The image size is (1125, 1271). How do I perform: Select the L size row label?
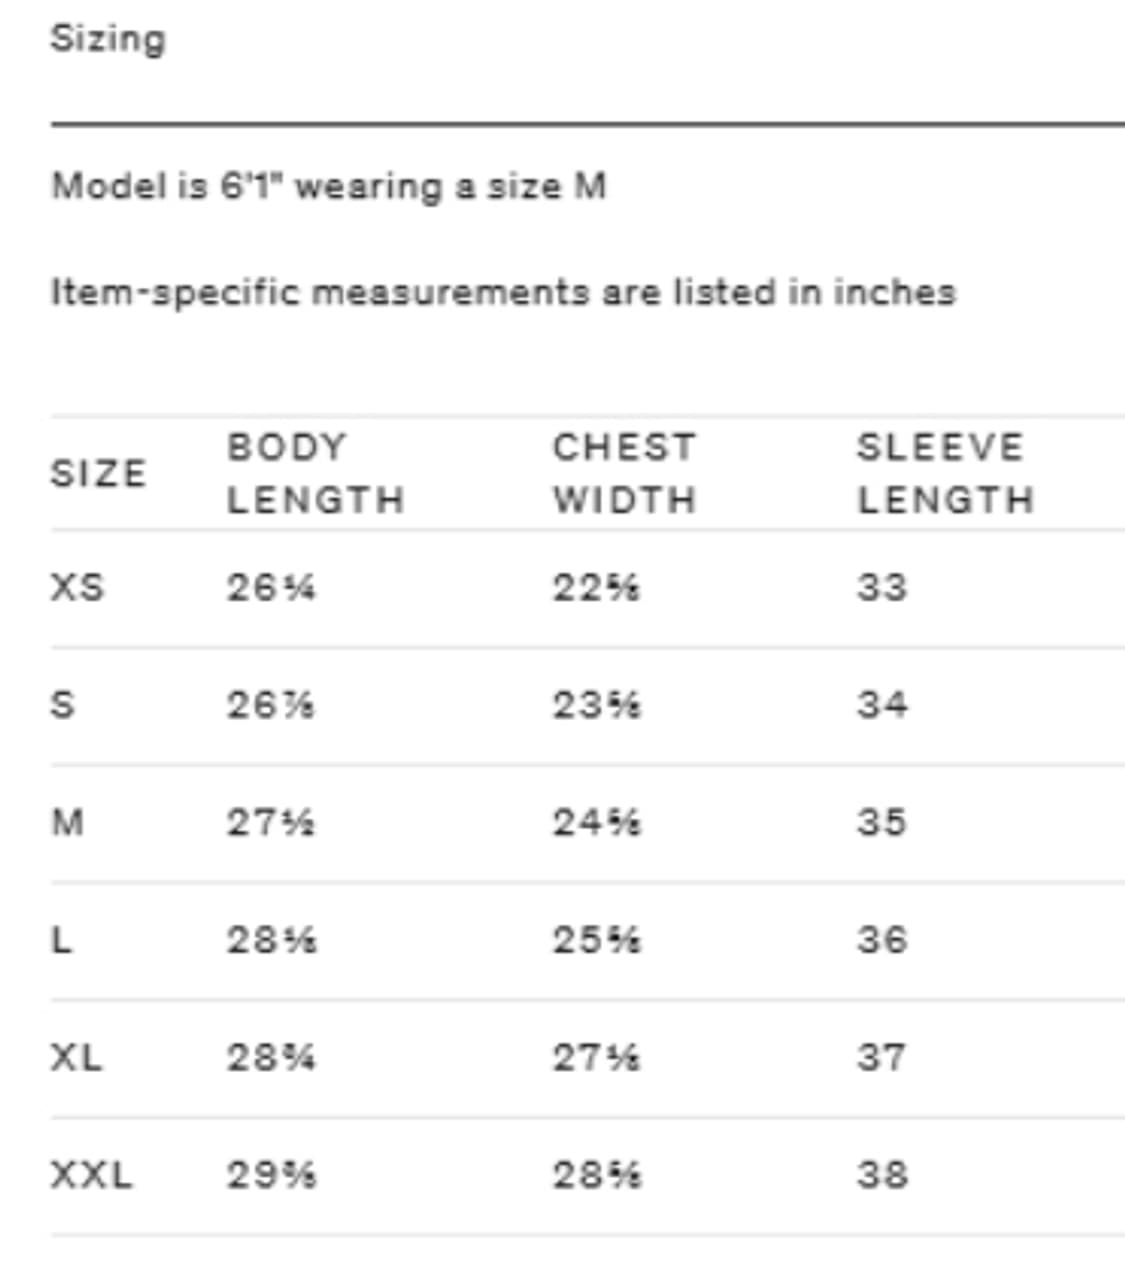click(x=61, y=940)
